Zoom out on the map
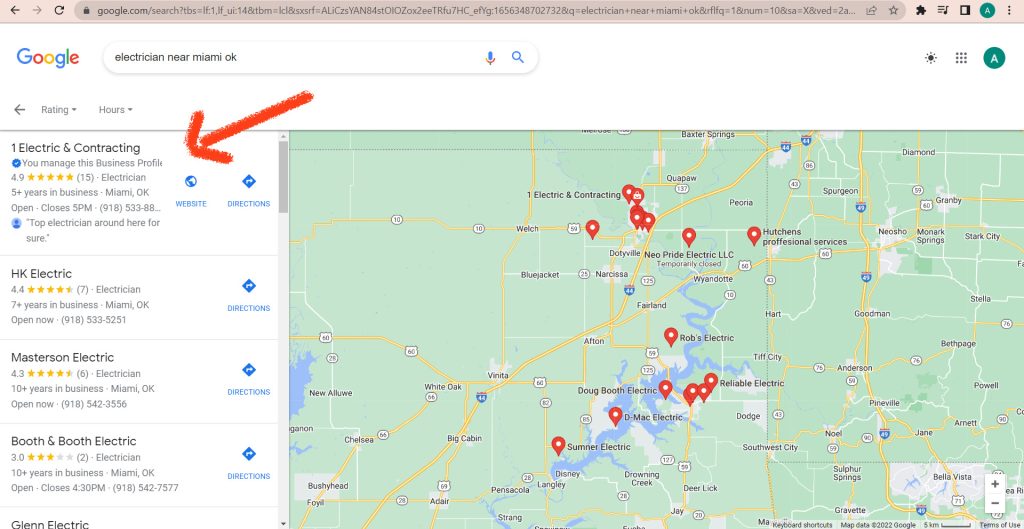 pyautogui.click(x=995, y=504)
